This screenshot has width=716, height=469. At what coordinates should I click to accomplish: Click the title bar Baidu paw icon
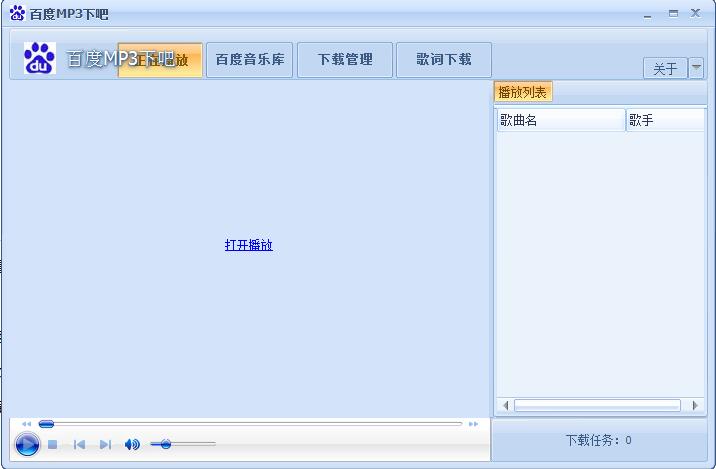pos(17,13)
